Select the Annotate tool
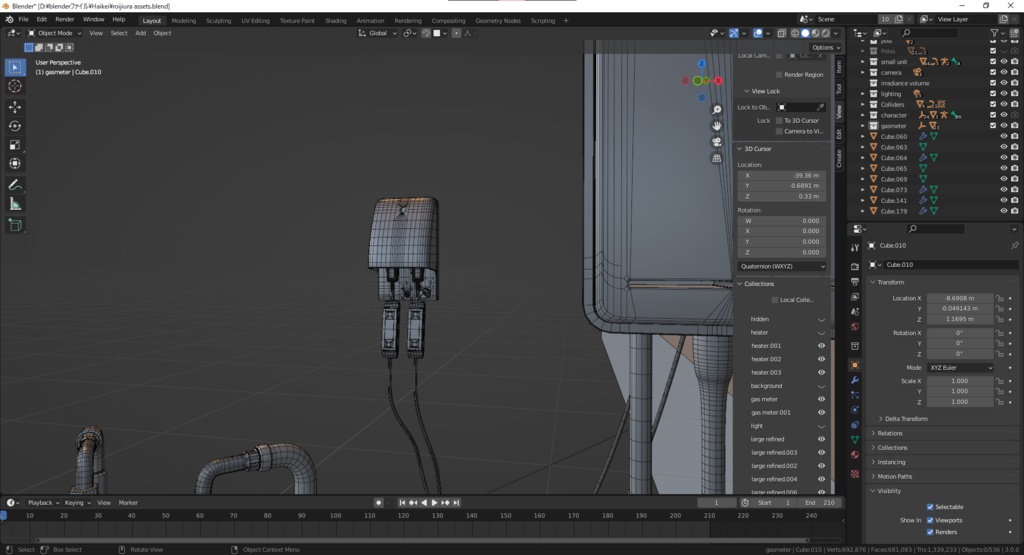This screenshot has width=1024, height=555. point(15,185)
